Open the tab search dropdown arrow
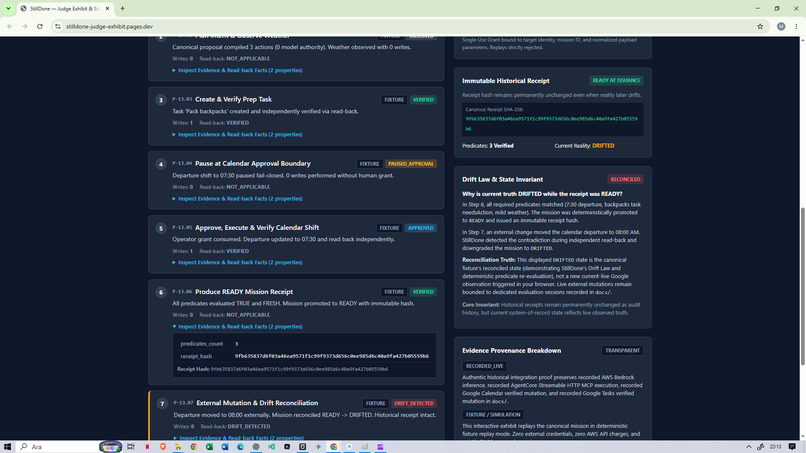 8,8
